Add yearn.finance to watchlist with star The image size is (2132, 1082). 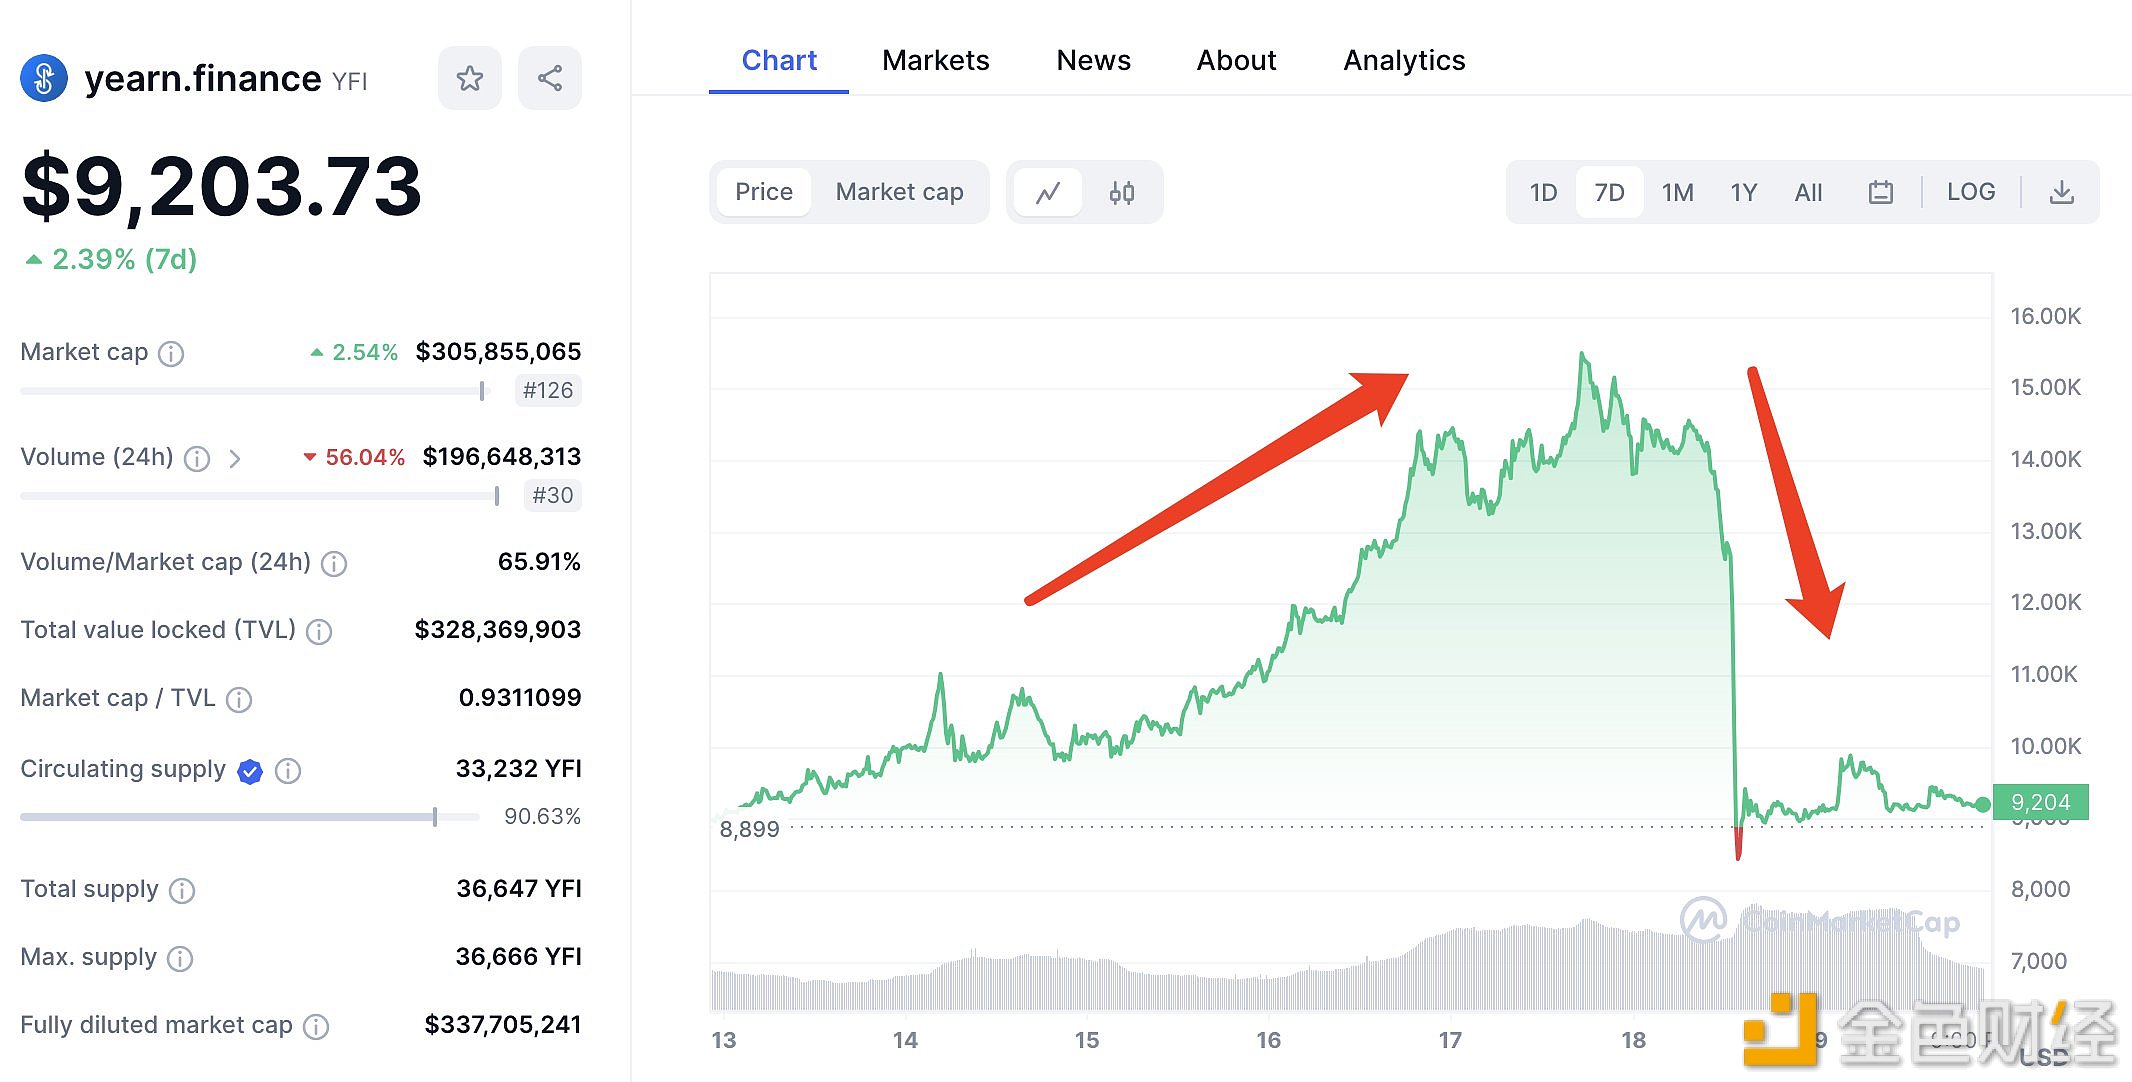point(469,78)
